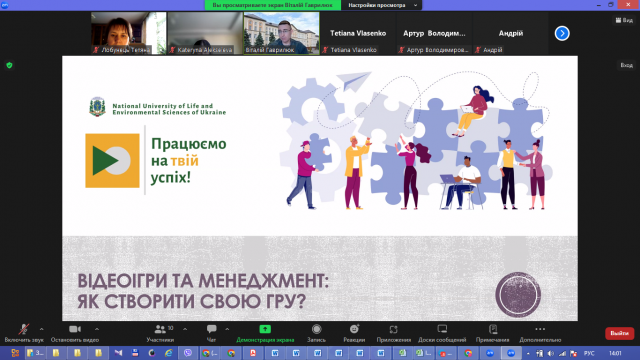Screen dimensions: 640x360
Task: Open the green shield encryption info icon
Action: [x=9, y=65]
